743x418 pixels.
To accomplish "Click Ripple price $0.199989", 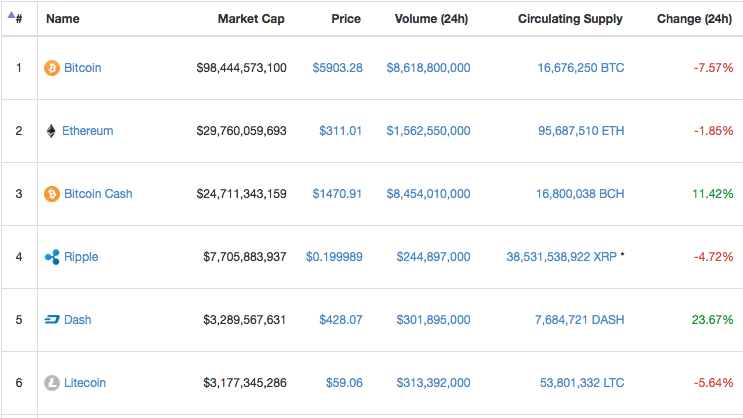I will point(334,257).
